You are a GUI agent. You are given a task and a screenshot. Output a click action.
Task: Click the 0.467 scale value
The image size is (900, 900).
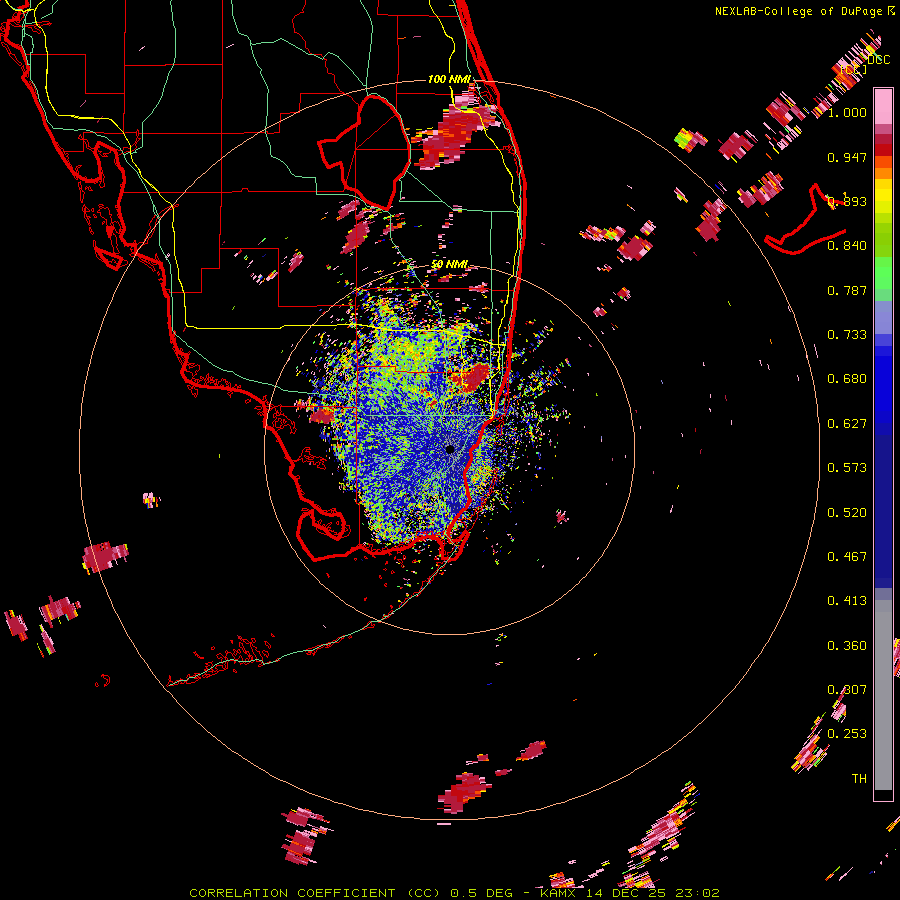[847, 557]
